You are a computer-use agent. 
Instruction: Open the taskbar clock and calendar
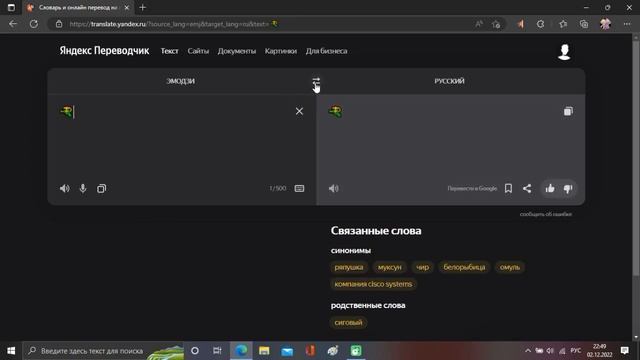(599, 351)
